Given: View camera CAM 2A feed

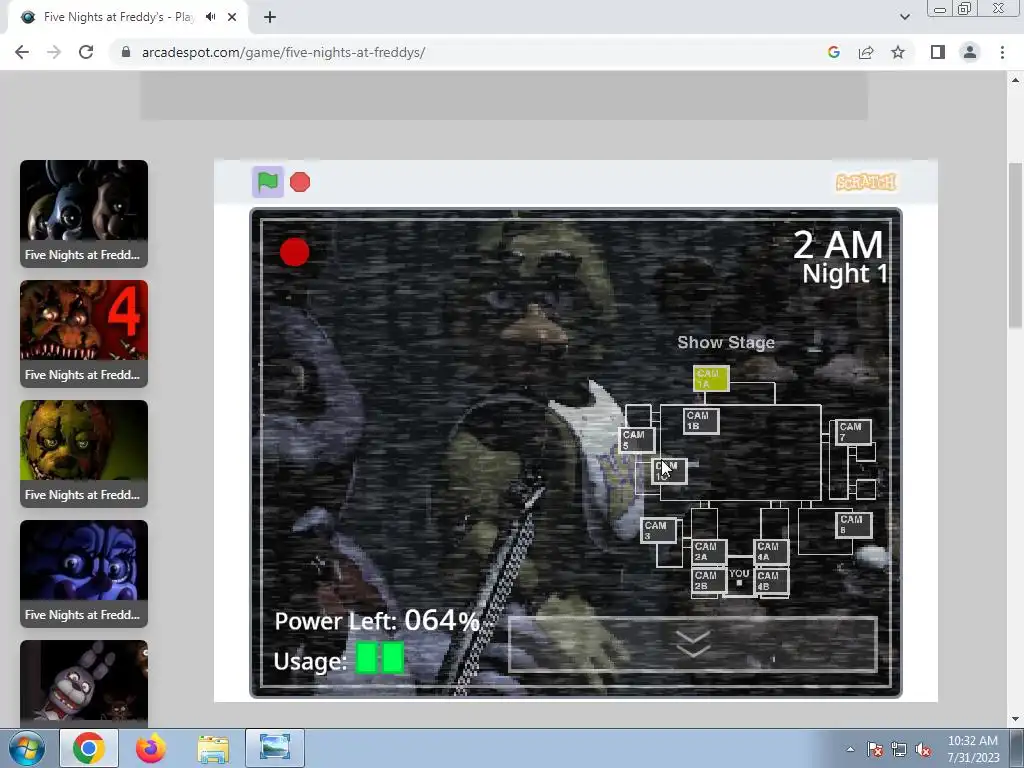Looking at the screenshot, I should coord(709,551).
